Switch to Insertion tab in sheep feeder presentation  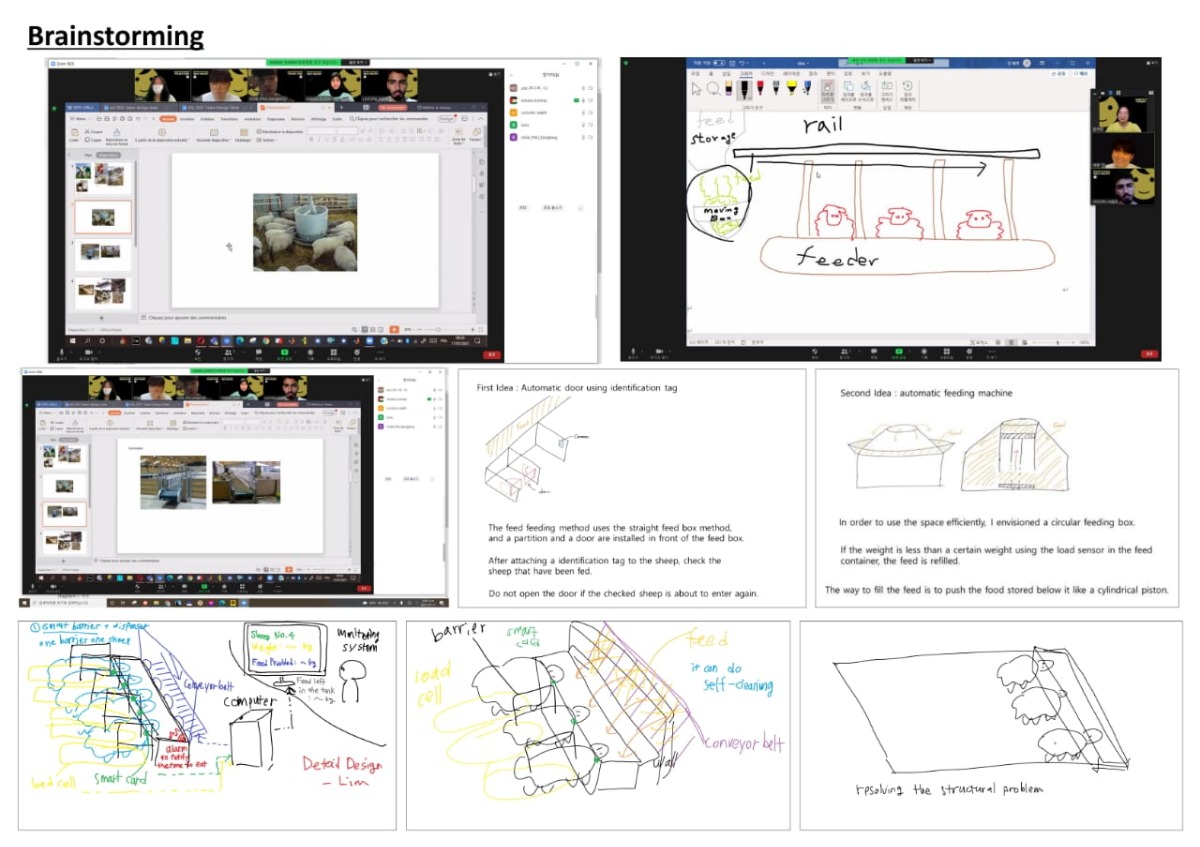pos(187,118)
